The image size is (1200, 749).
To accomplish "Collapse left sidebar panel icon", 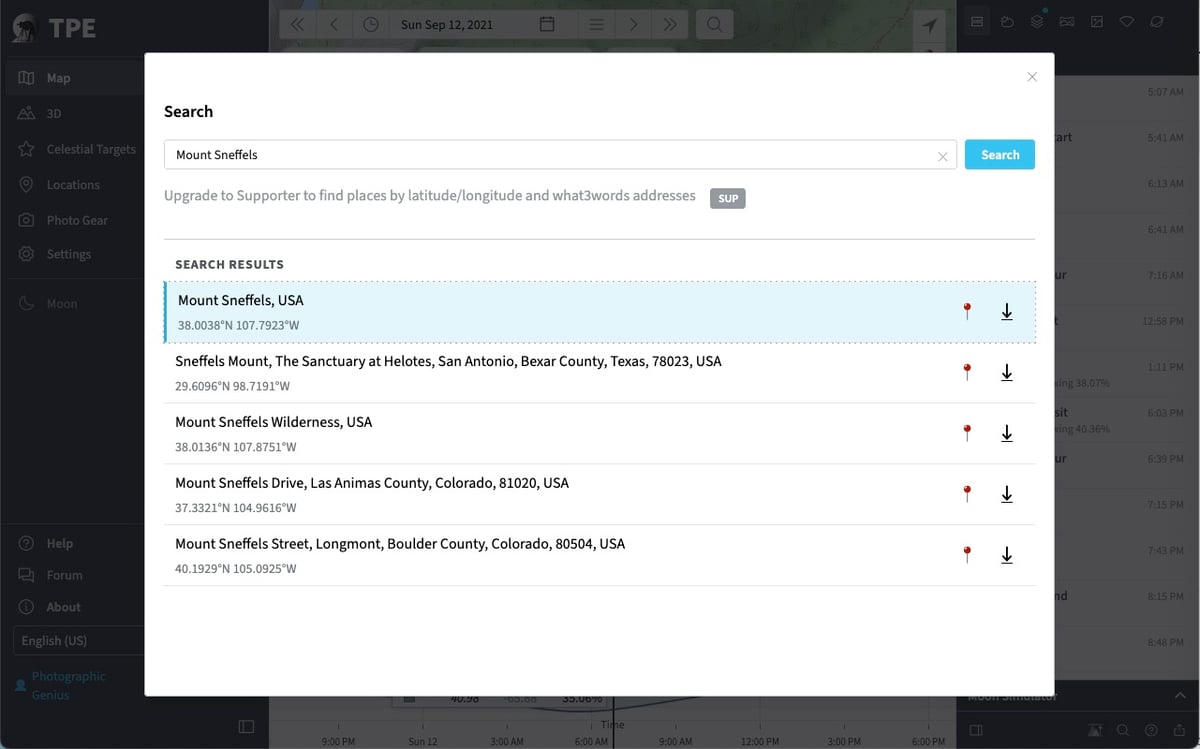I will (246, 727).
